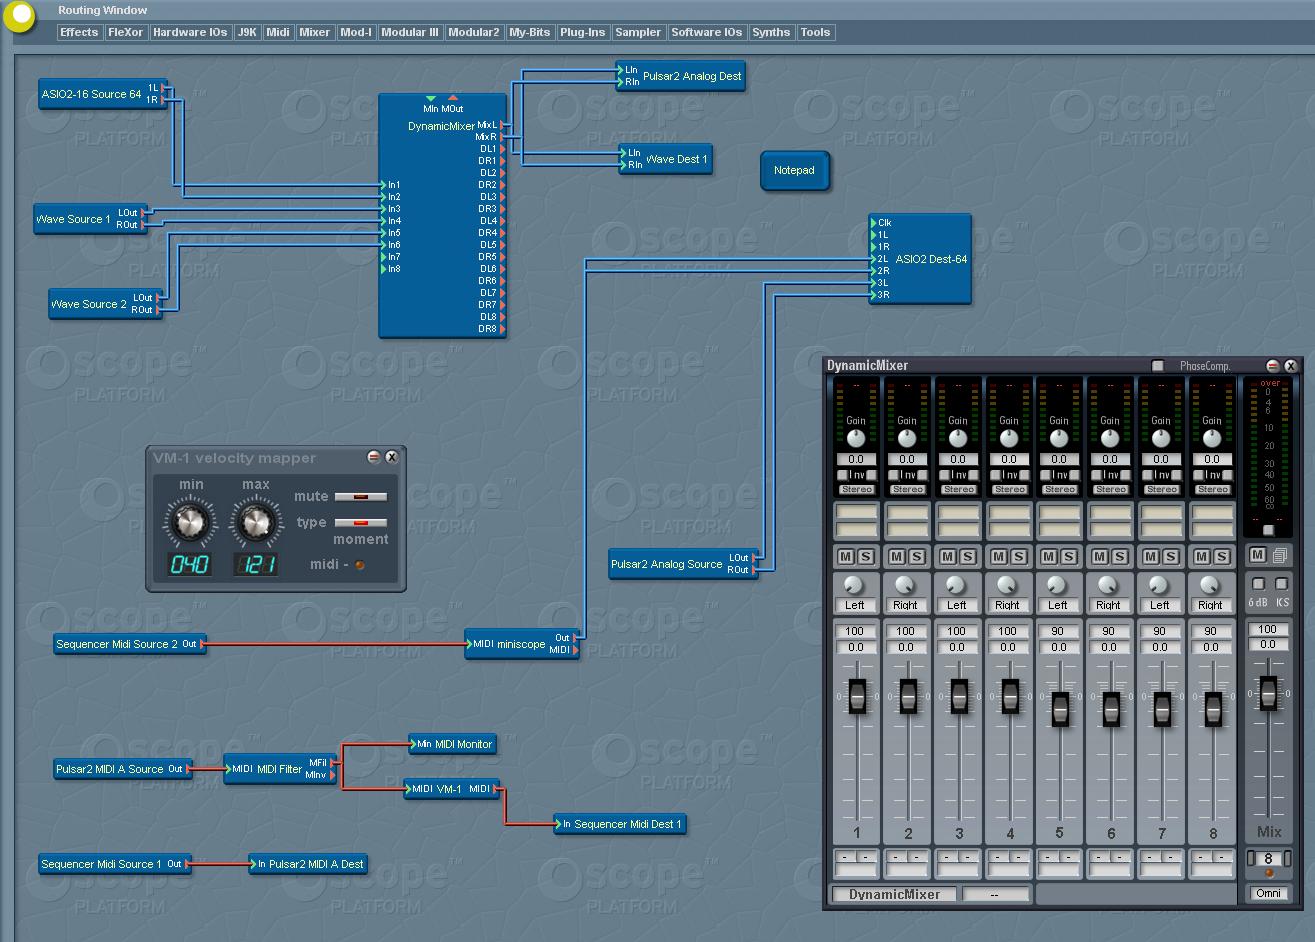Click the channel 1 volume fader
The width and height of the screenshot is (1315, 942).
click(857, 696)
